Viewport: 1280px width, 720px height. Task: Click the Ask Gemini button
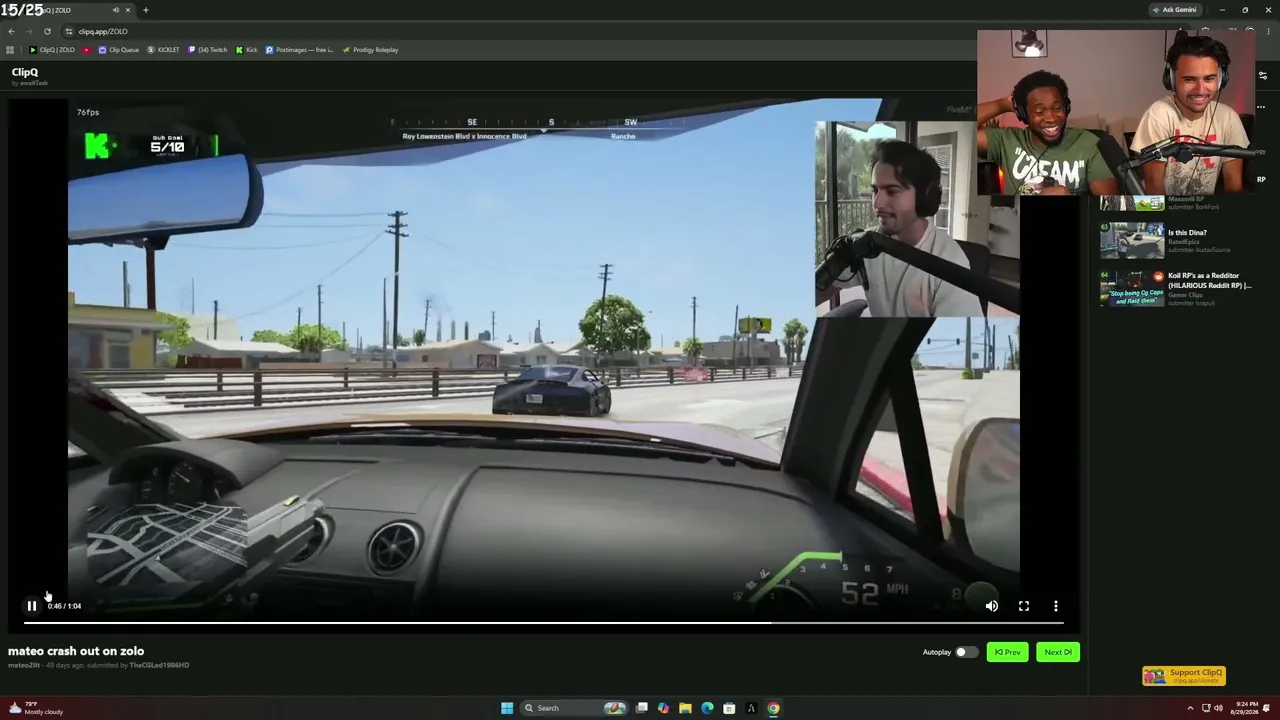pyautogui.click(x=1175, y=10)
